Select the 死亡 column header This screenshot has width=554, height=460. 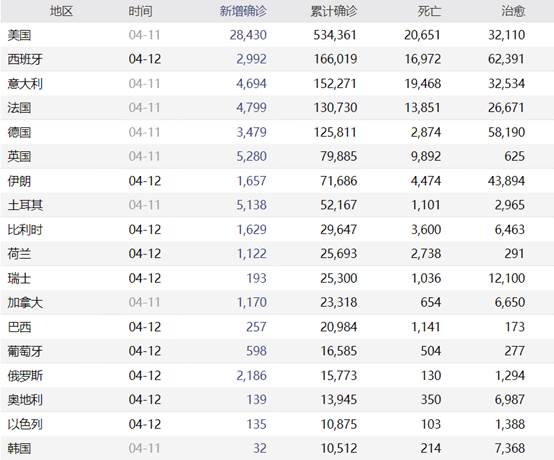pyautogui.click(x=429, y=11)
